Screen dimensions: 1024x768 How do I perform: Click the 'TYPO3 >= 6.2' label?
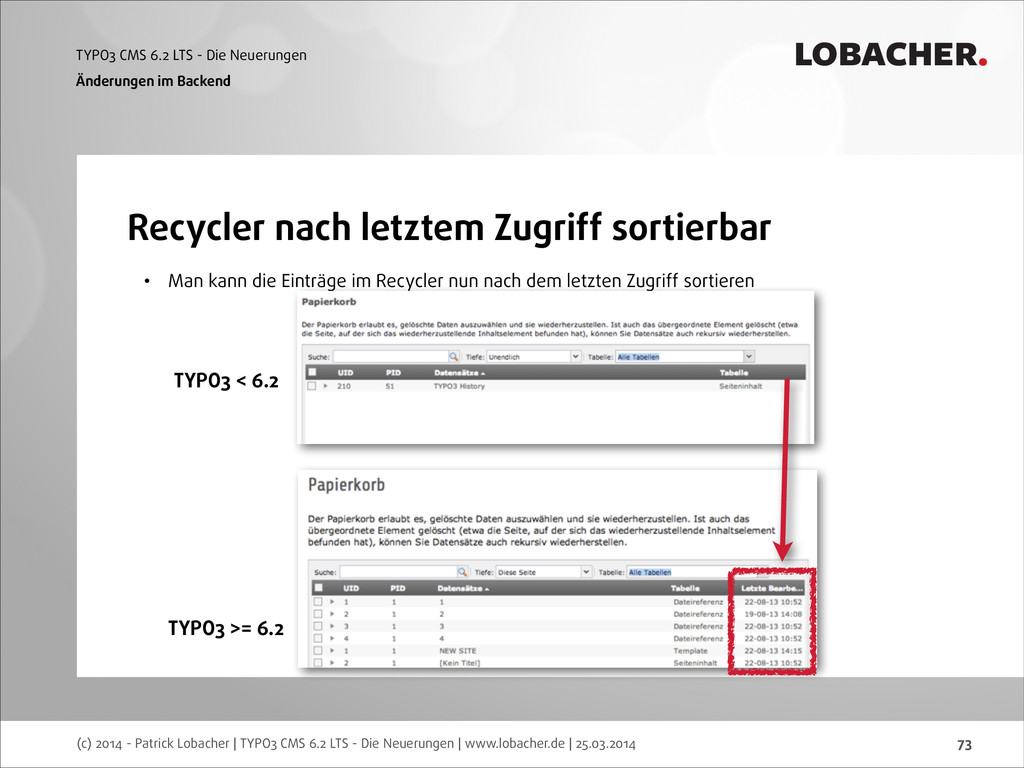[x=226, y=628]
